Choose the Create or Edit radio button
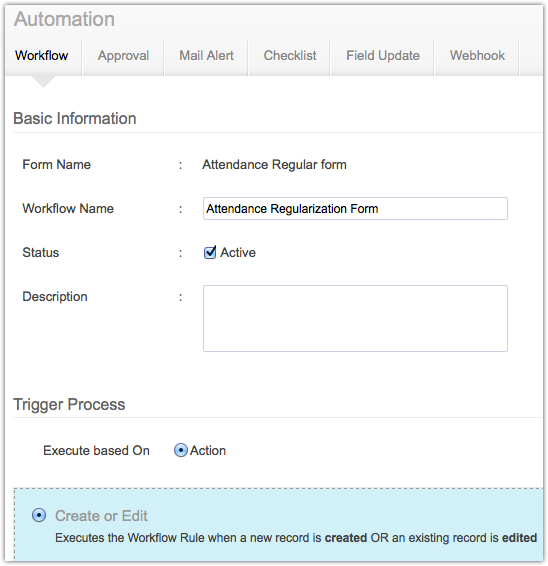Viewport: 548px width, 566px height. pyautogui.click(x=39, y=515)
